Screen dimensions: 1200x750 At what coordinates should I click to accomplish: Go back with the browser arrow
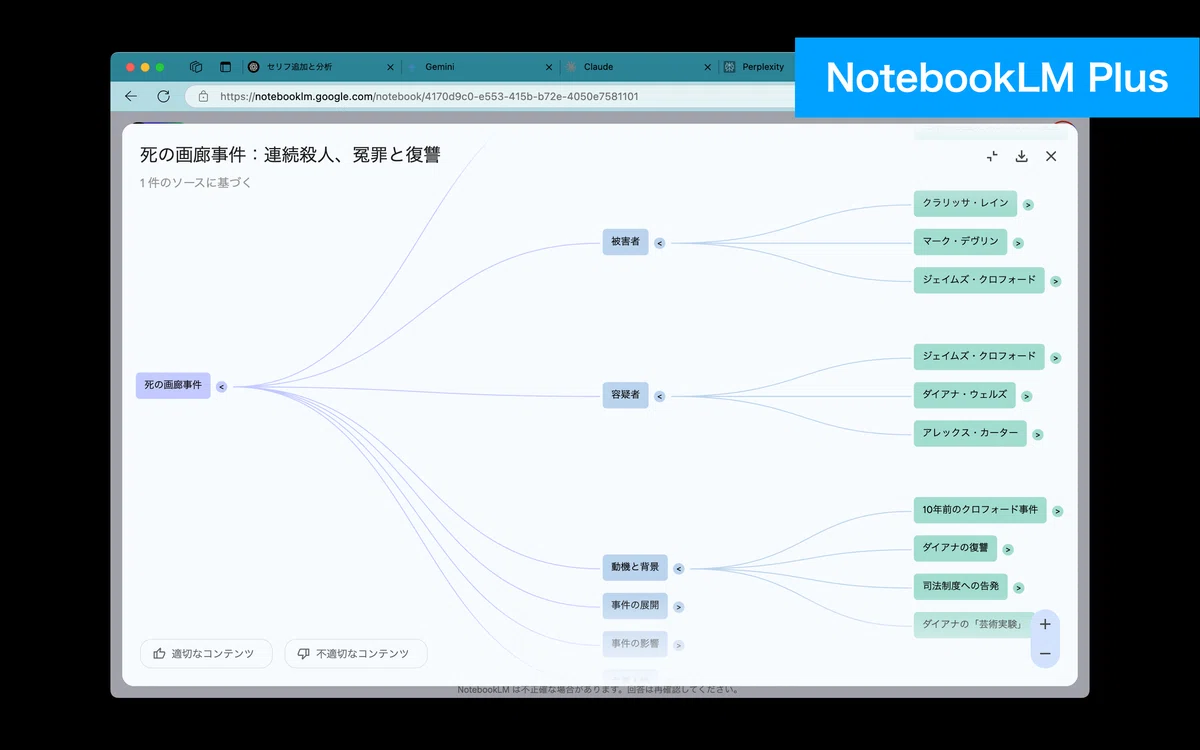point(131,96)
